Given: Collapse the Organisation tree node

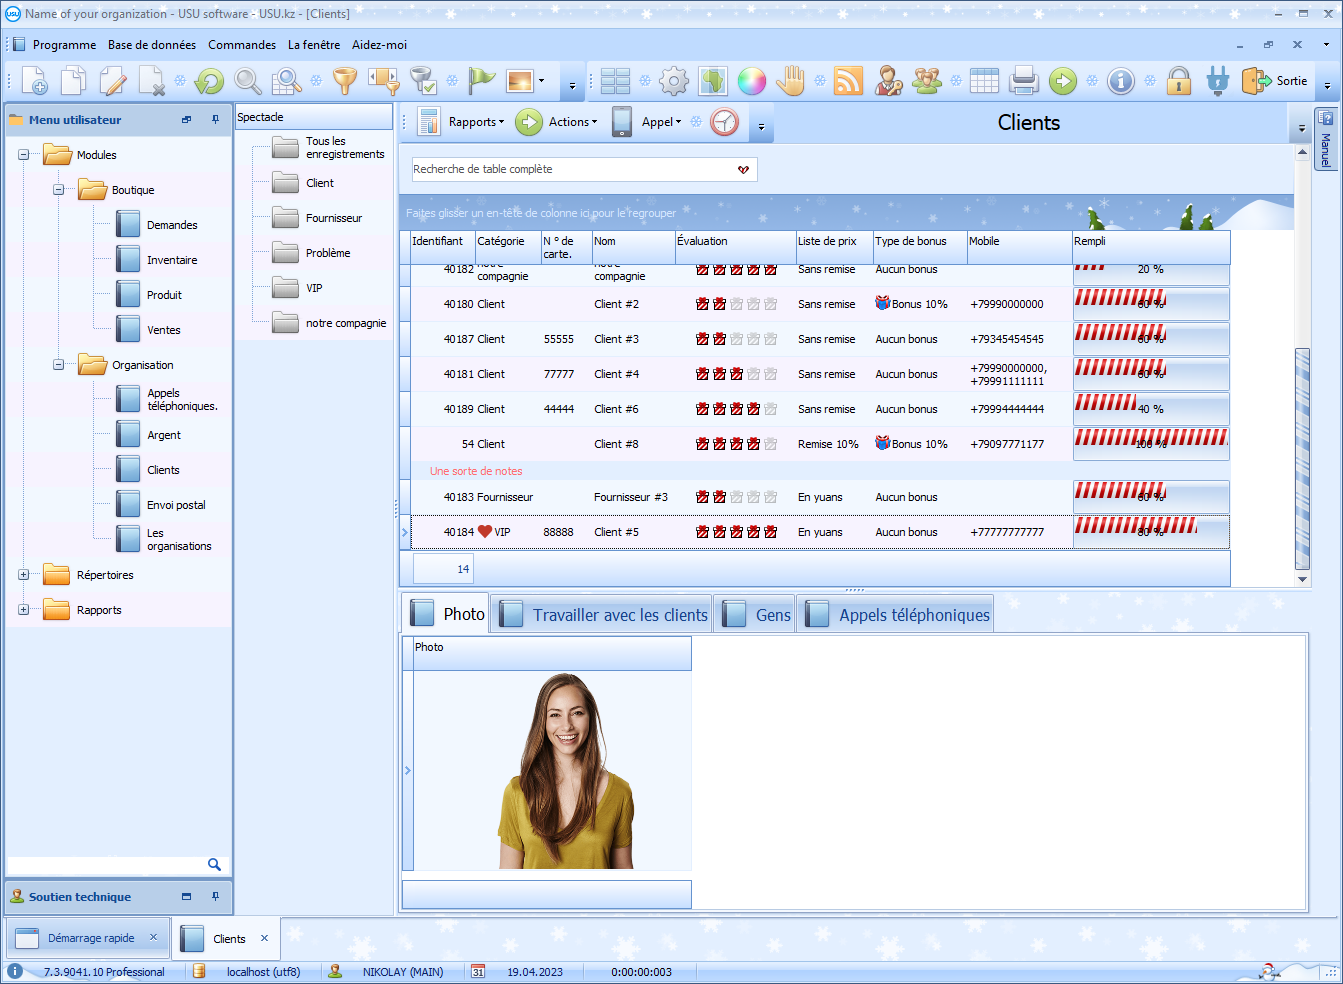Looking at the screenshot, I should [x=58, y=365].
